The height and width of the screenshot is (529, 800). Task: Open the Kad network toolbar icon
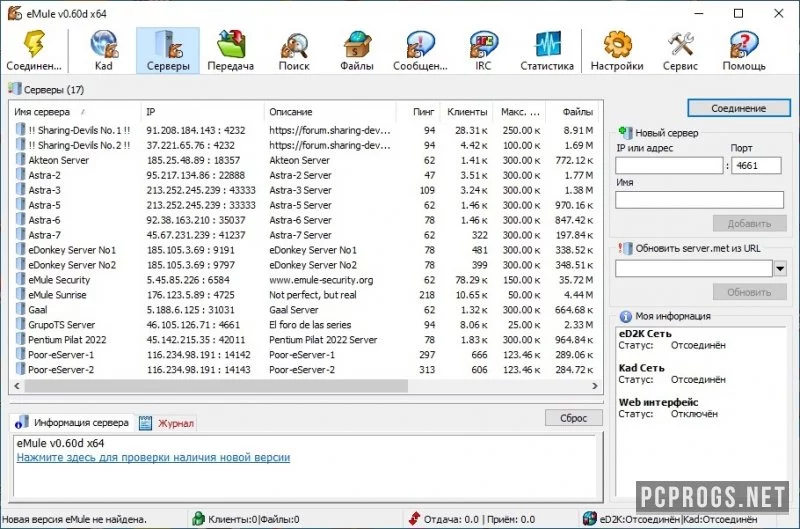104,50
